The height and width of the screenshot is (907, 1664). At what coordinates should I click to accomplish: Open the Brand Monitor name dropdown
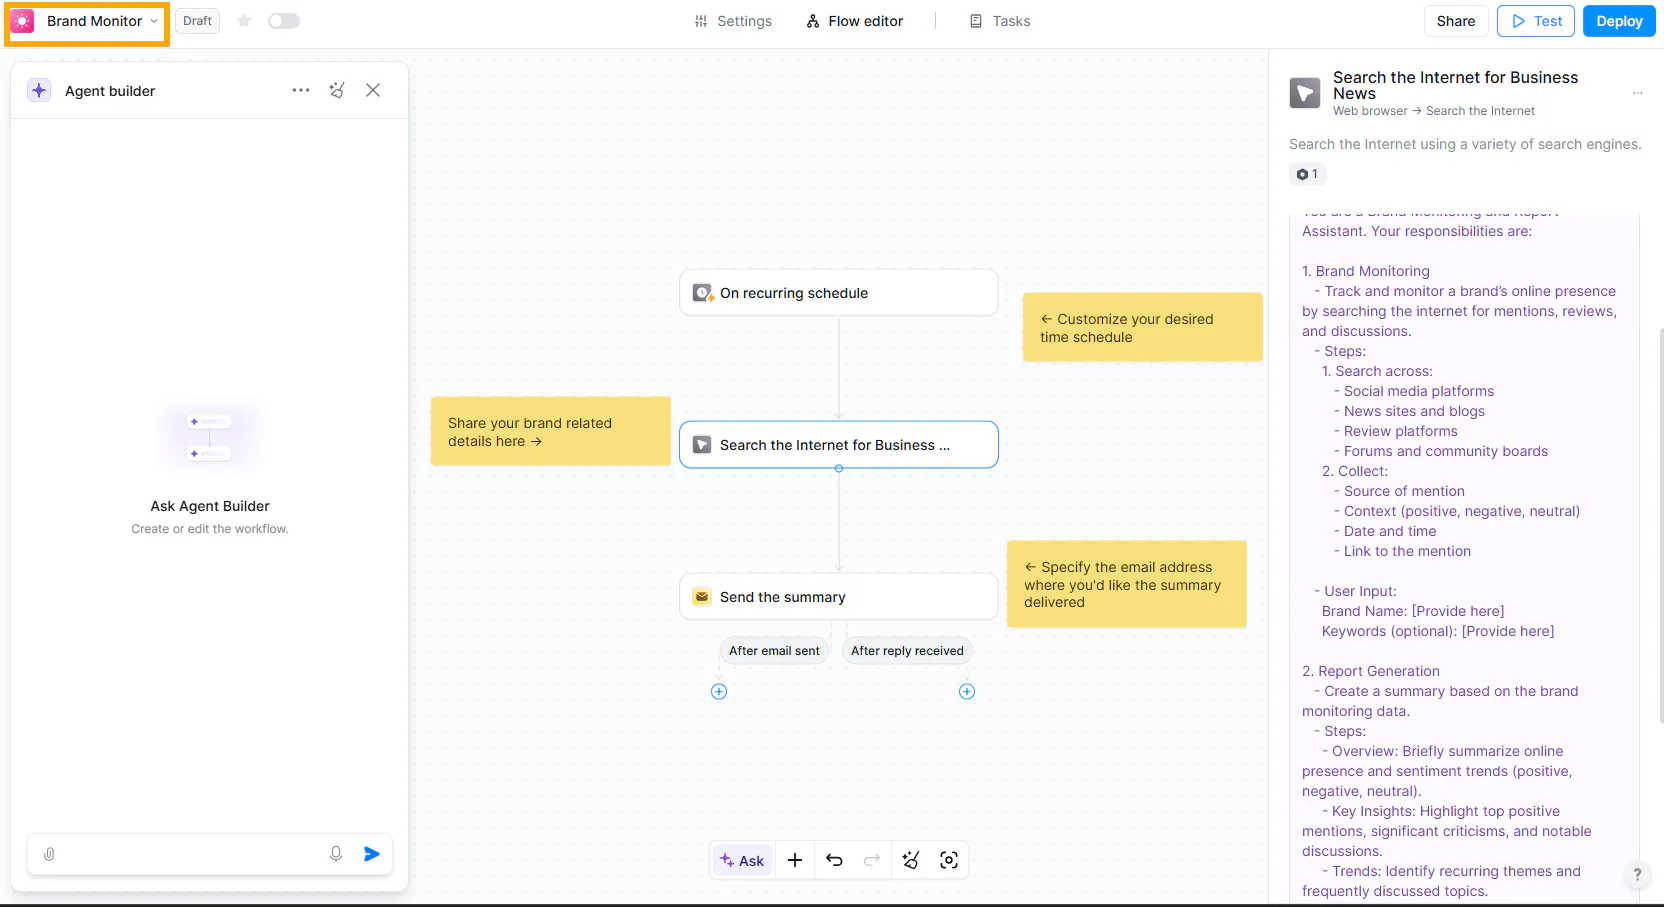point(102,21)
